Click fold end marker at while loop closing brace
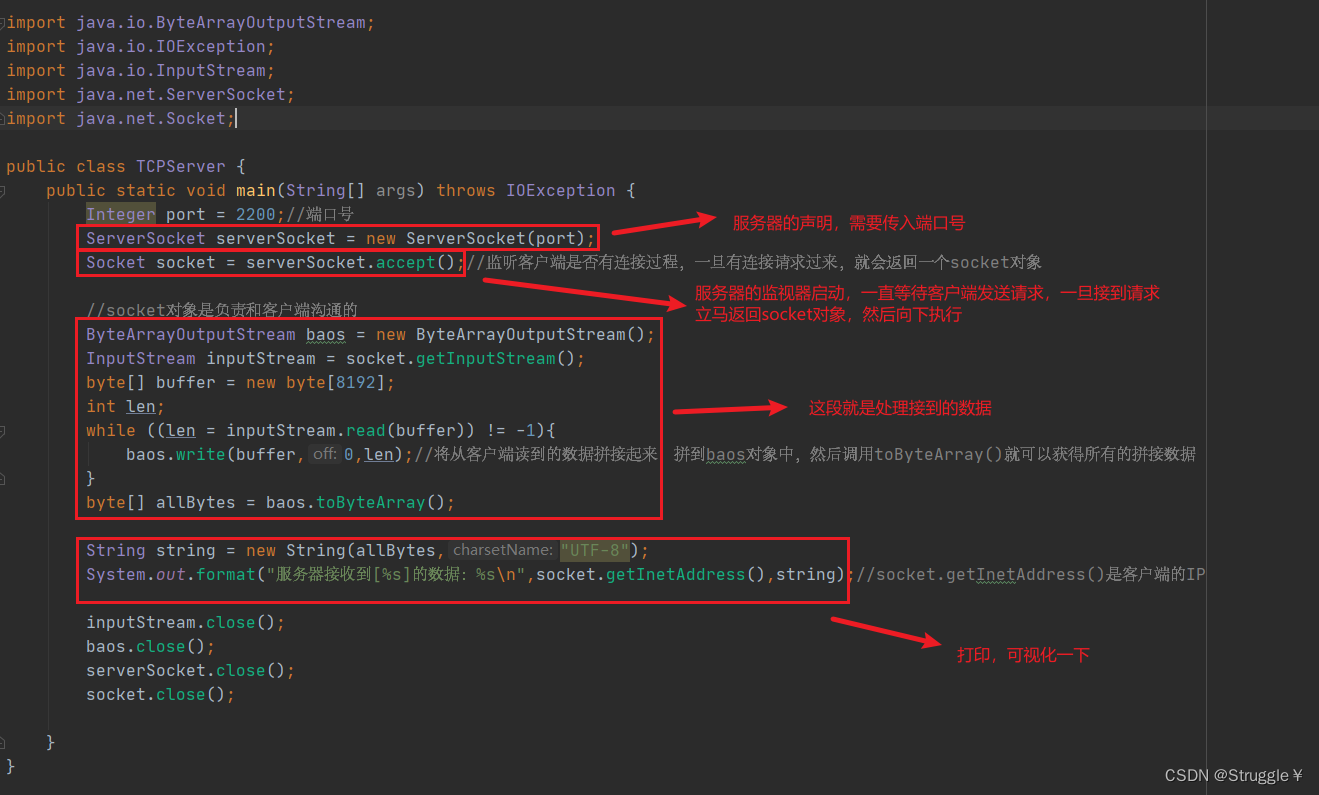This screenshot has width=1319, height=795. 2,478
